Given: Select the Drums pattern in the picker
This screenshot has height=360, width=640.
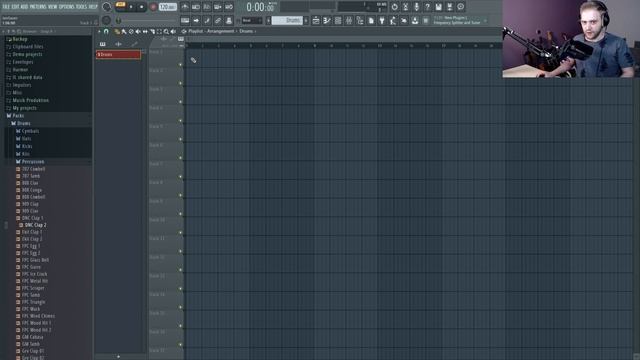Looking at the screenshot, I should (118, 54).
